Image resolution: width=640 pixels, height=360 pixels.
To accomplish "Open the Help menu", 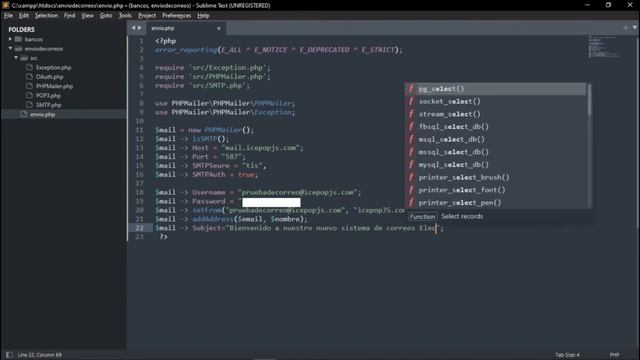I will click(203, 16).
